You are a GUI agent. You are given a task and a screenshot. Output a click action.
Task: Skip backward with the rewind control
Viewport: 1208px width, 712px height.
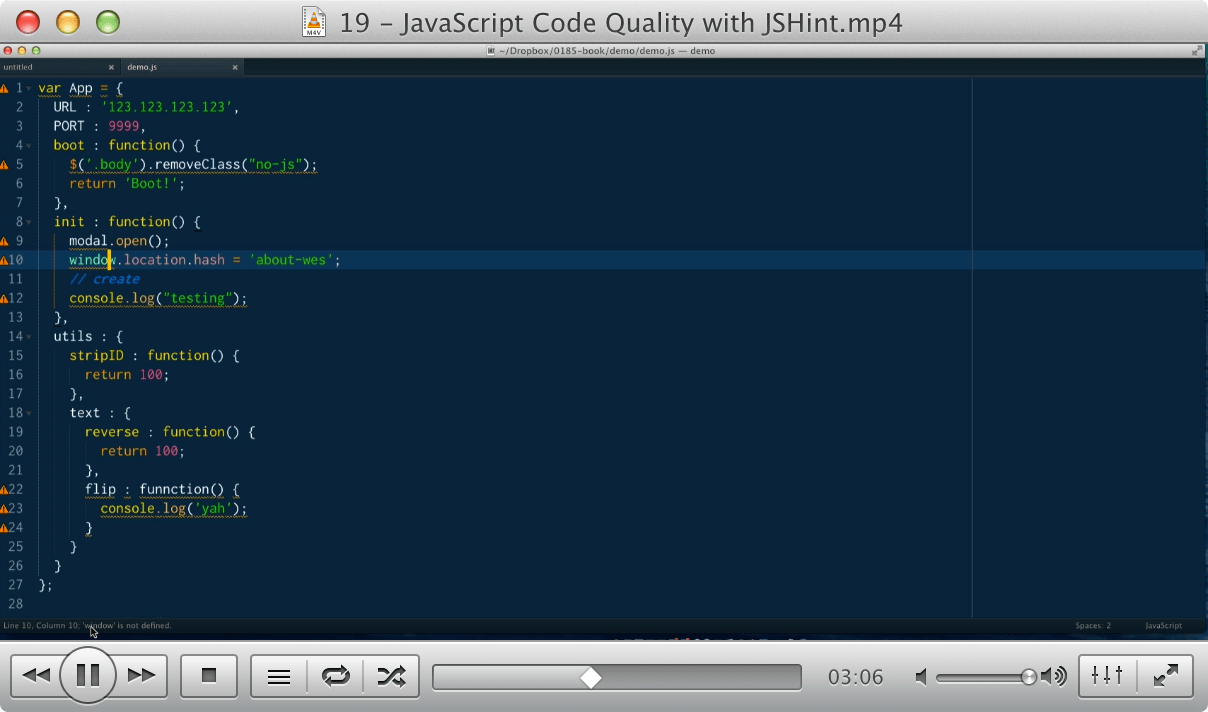click(x=38, y=676)
